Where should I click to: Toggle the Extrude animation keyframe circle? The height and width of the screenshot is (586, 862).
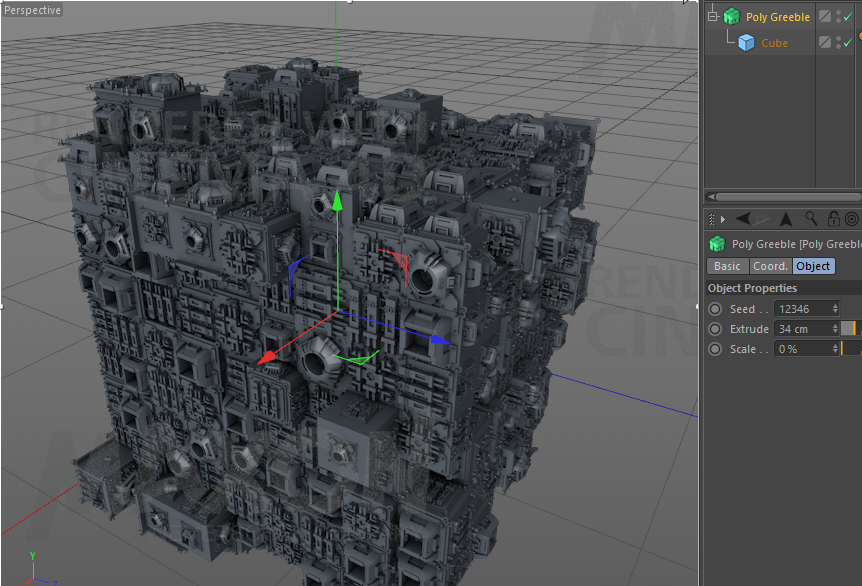point(715,329)
